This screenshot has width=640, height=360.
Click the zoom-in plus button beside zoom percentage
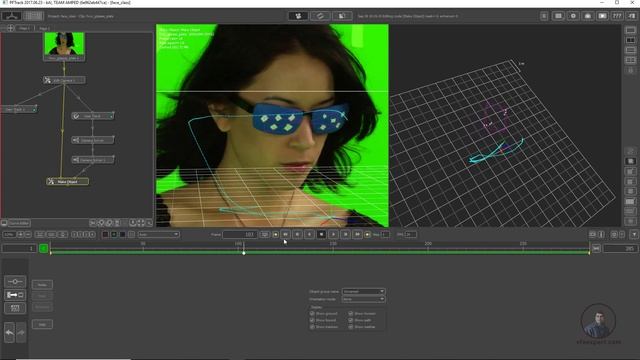point(20,234)
